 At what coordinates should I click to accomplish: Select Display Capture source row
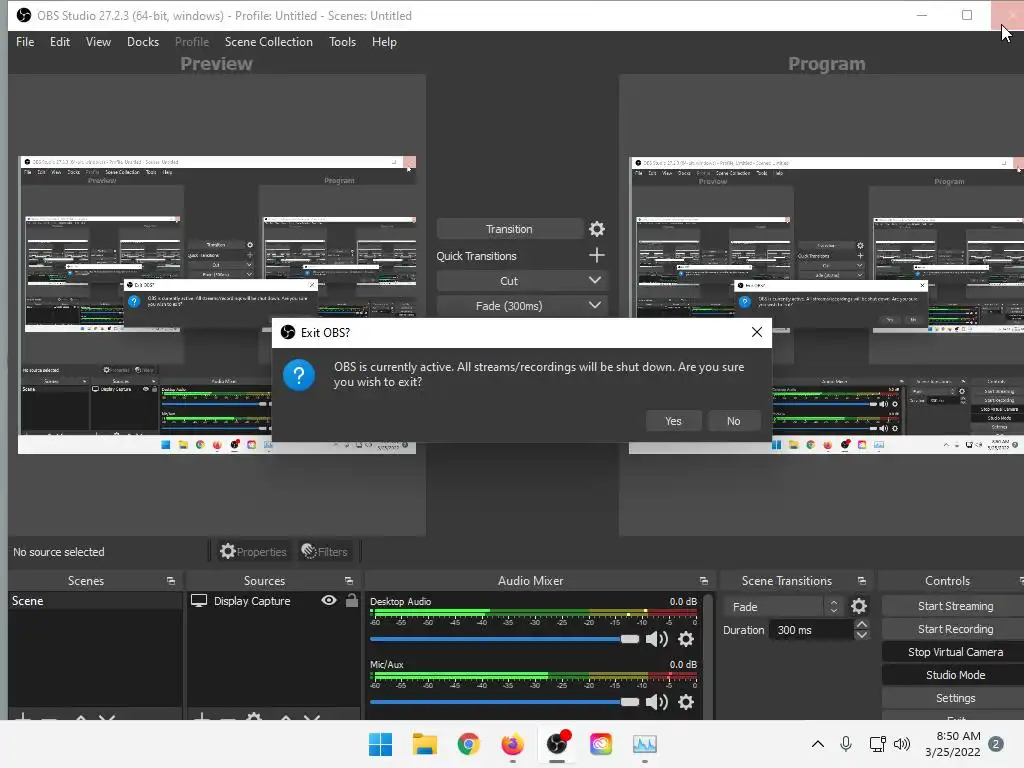pyautogui.click(x=273, y=601)
